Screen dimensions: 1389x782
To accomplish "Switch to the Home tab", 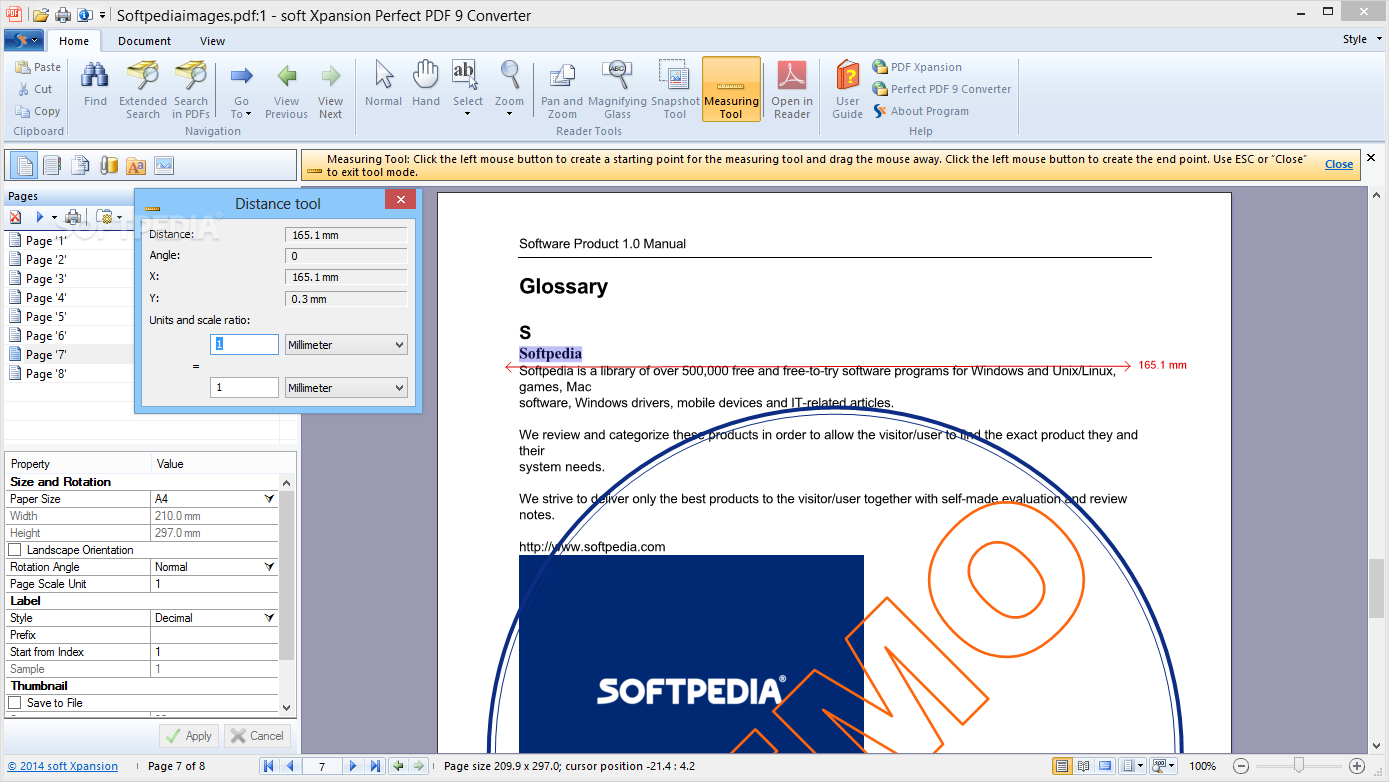I will pyautogui.click(x=74, y=41).
